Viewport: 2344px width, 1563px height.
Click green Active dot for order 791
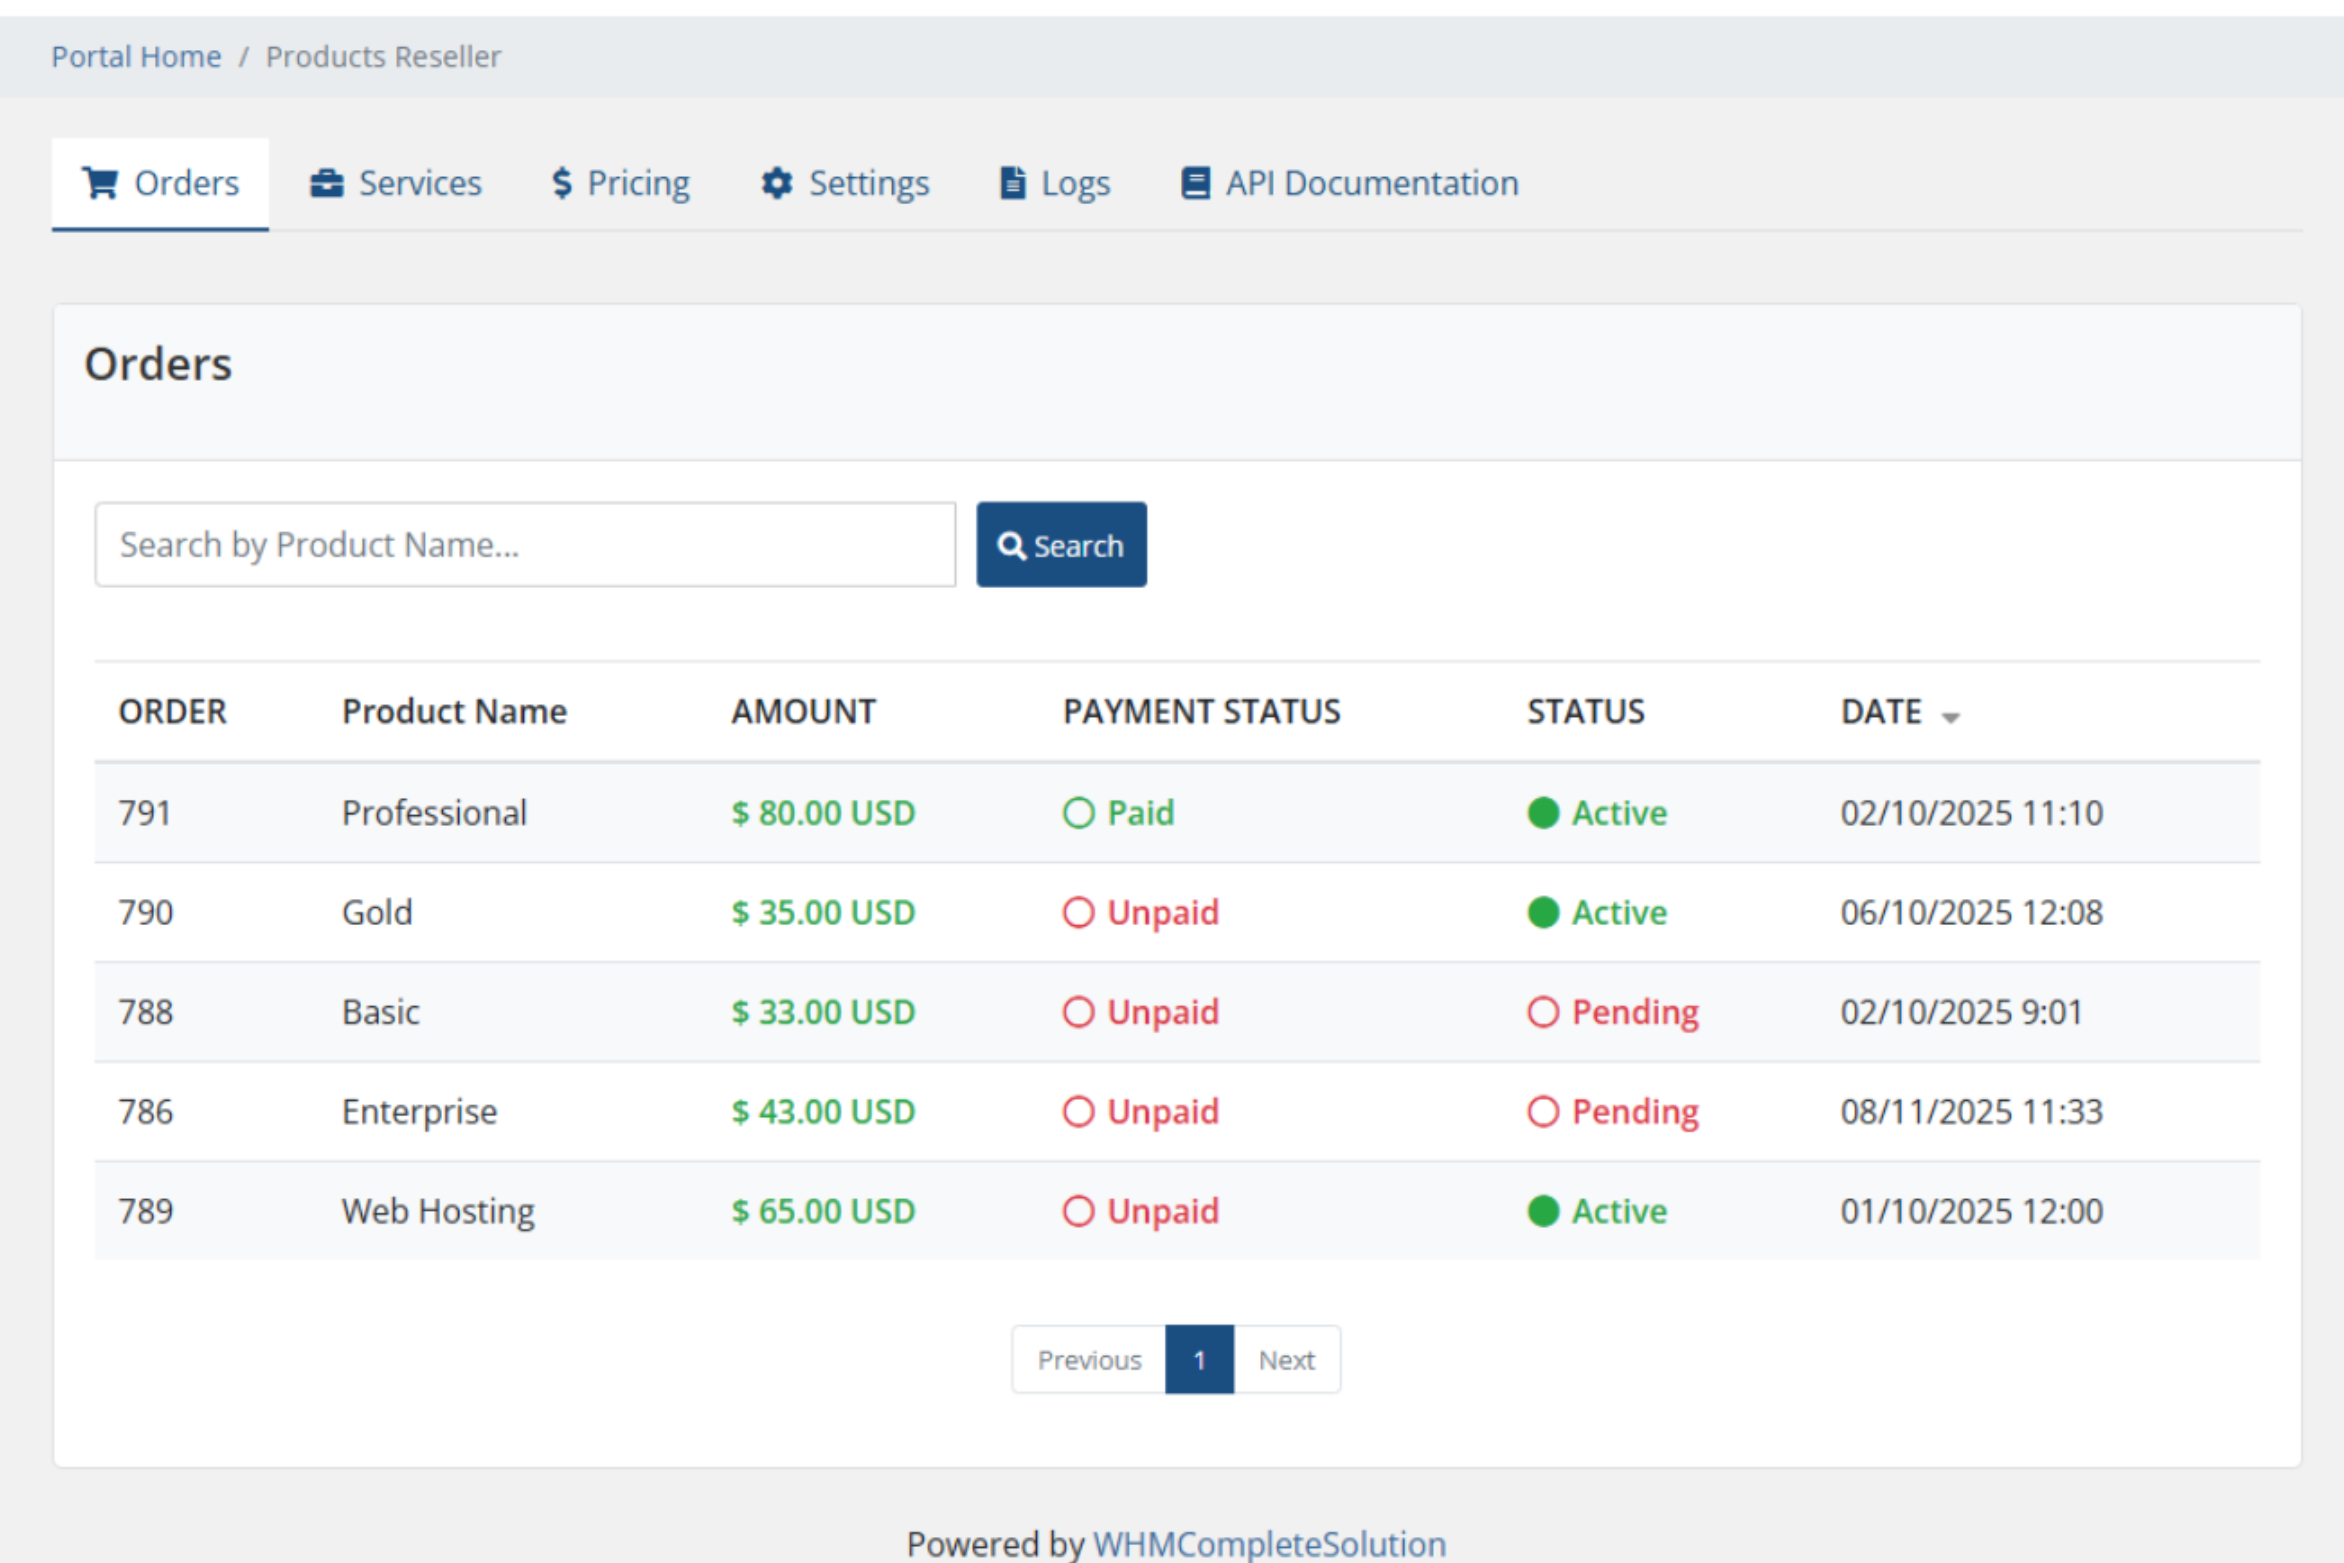click(x=1543, y=813)
